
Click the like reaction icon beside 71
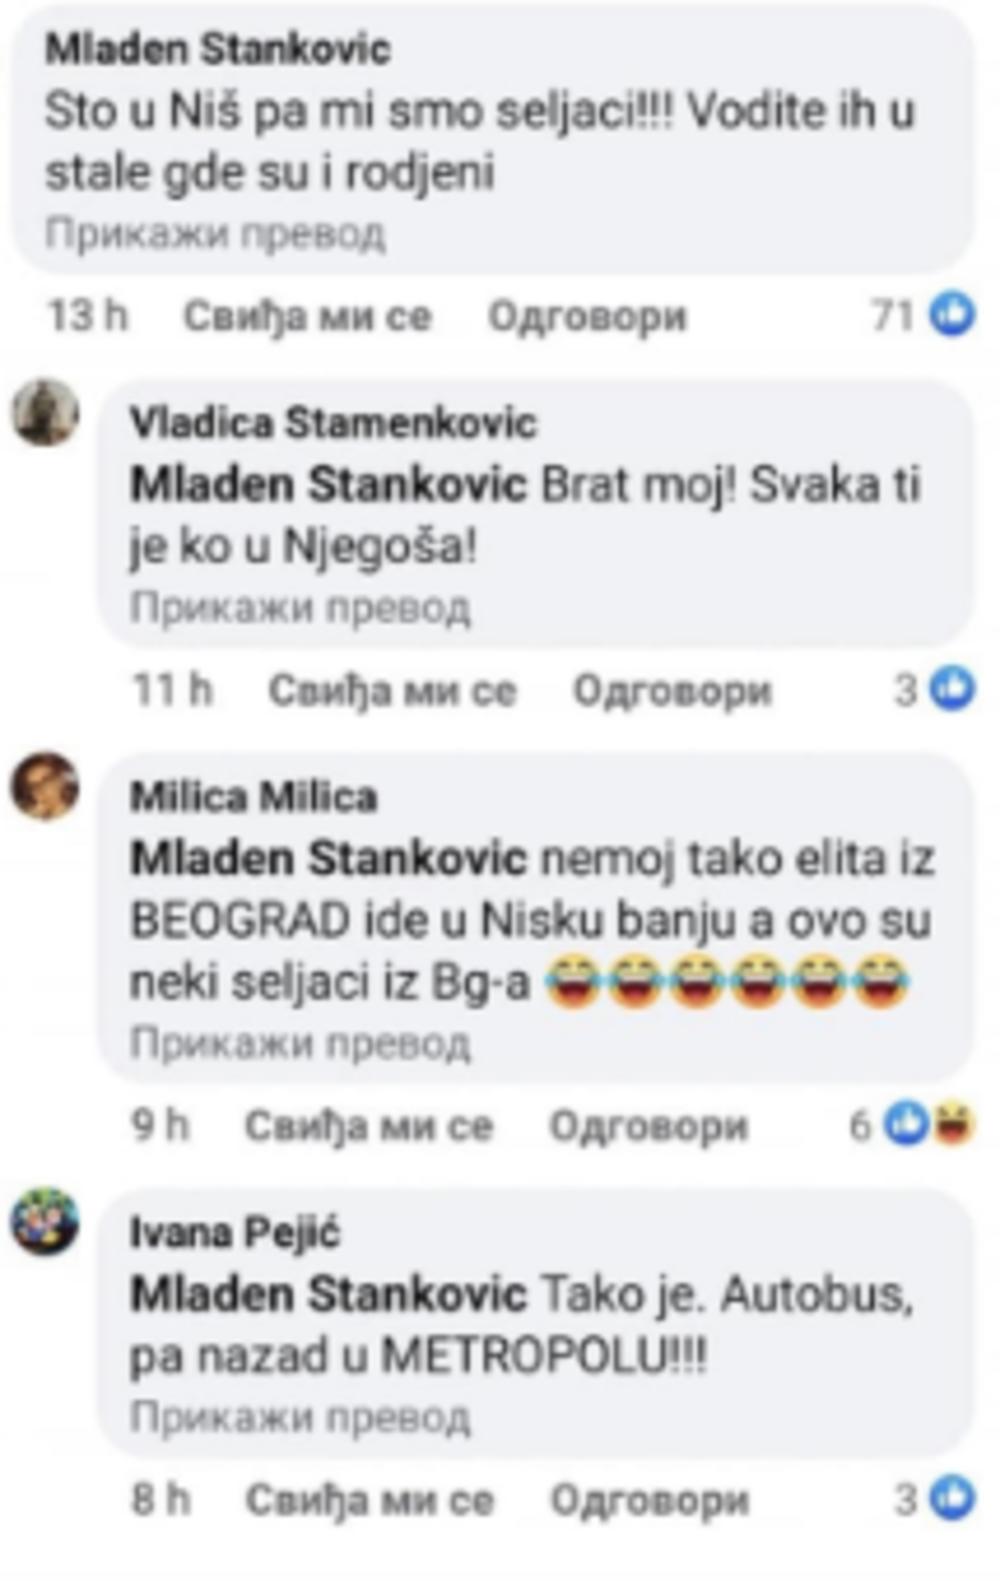click(951, 315)
